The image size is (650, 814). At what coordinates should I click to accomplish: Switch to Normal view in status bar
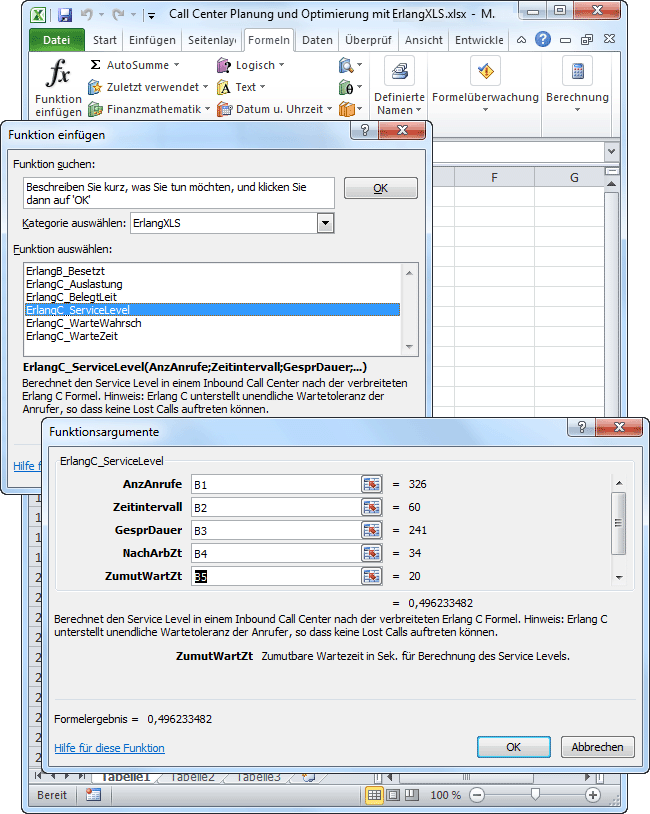pos(374,795)
